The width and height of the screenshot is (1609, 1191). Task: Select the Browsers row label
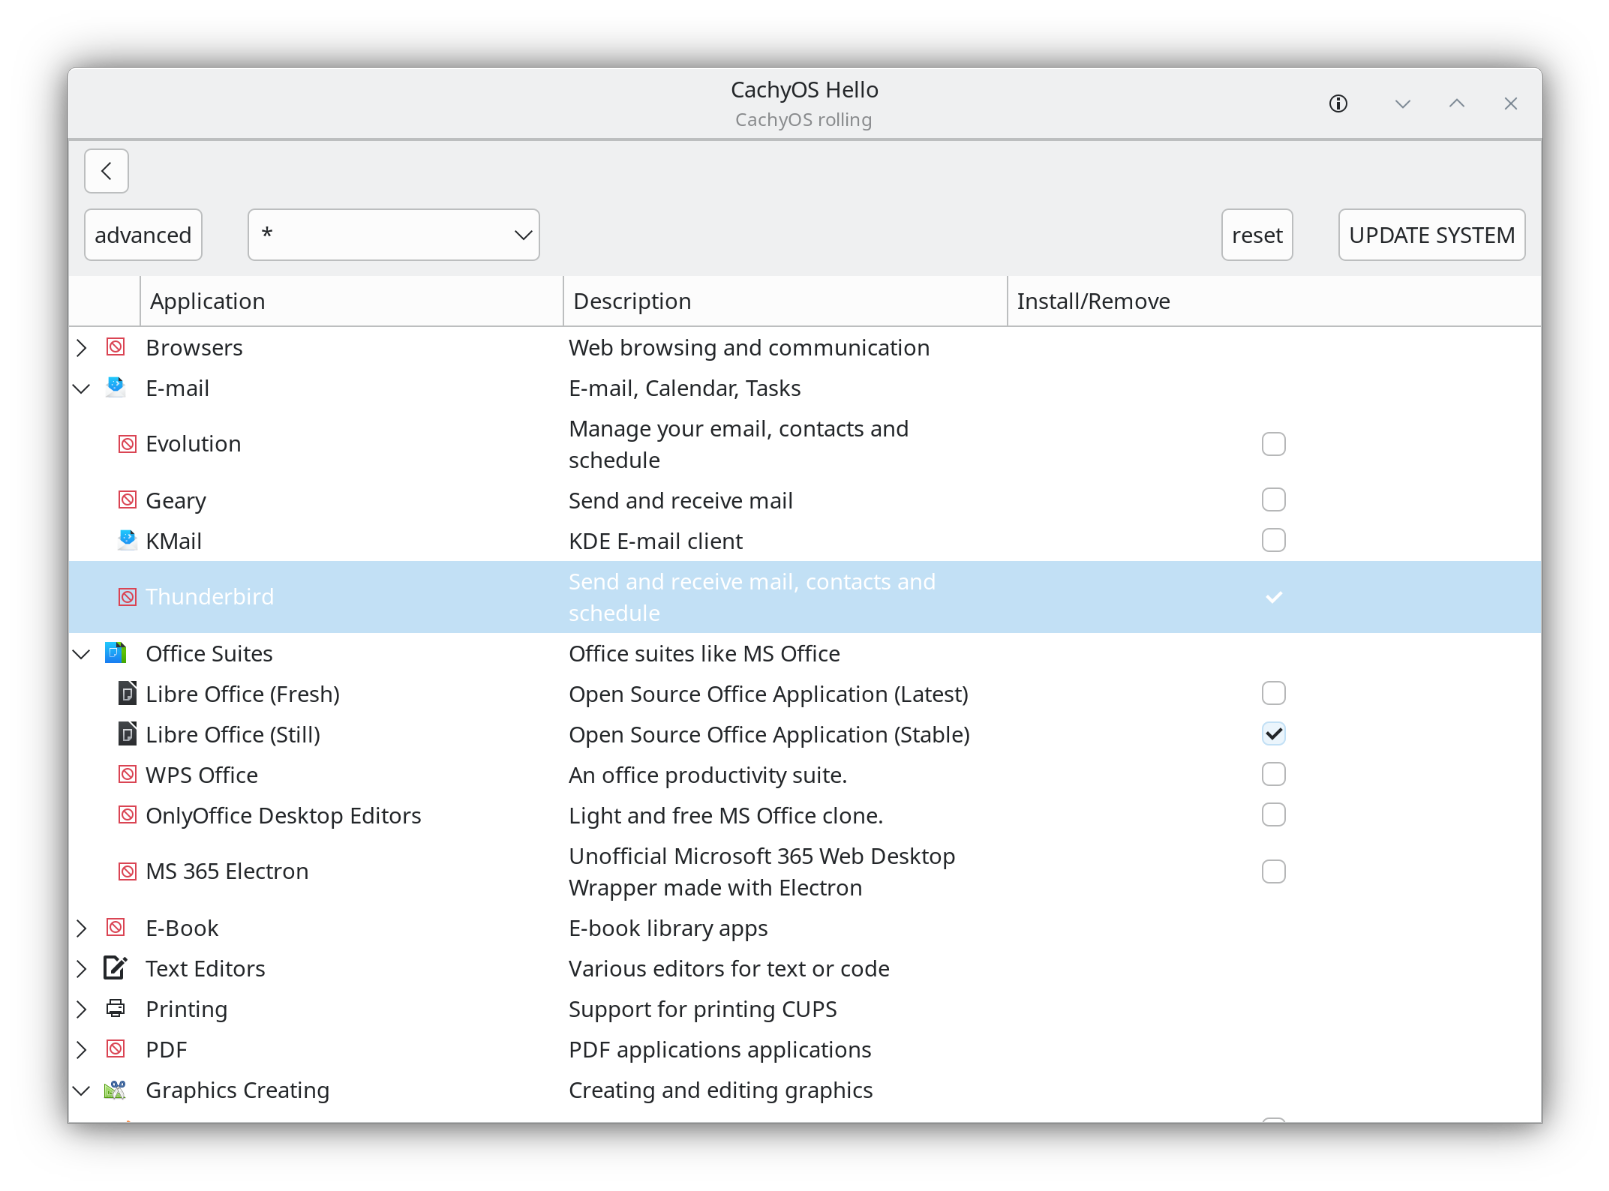click(x=194, y=348)
